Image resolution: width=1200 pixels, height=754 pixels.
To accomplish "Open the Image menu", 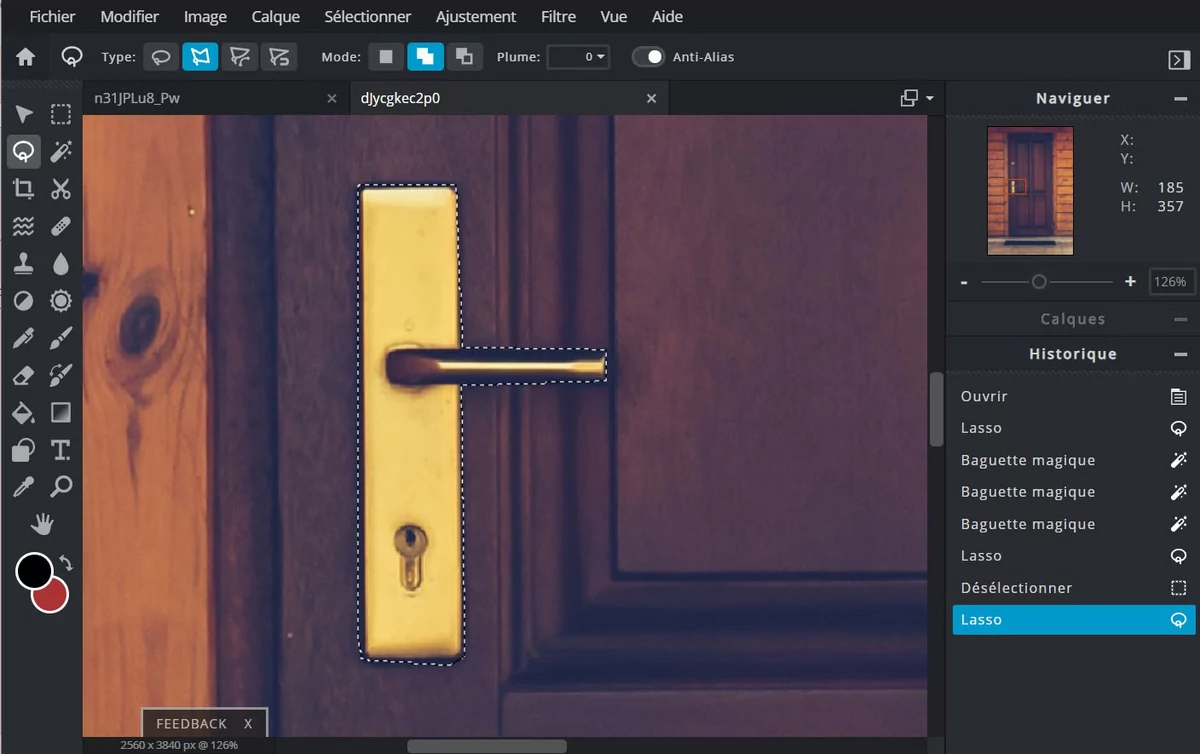I will point(205,17).
